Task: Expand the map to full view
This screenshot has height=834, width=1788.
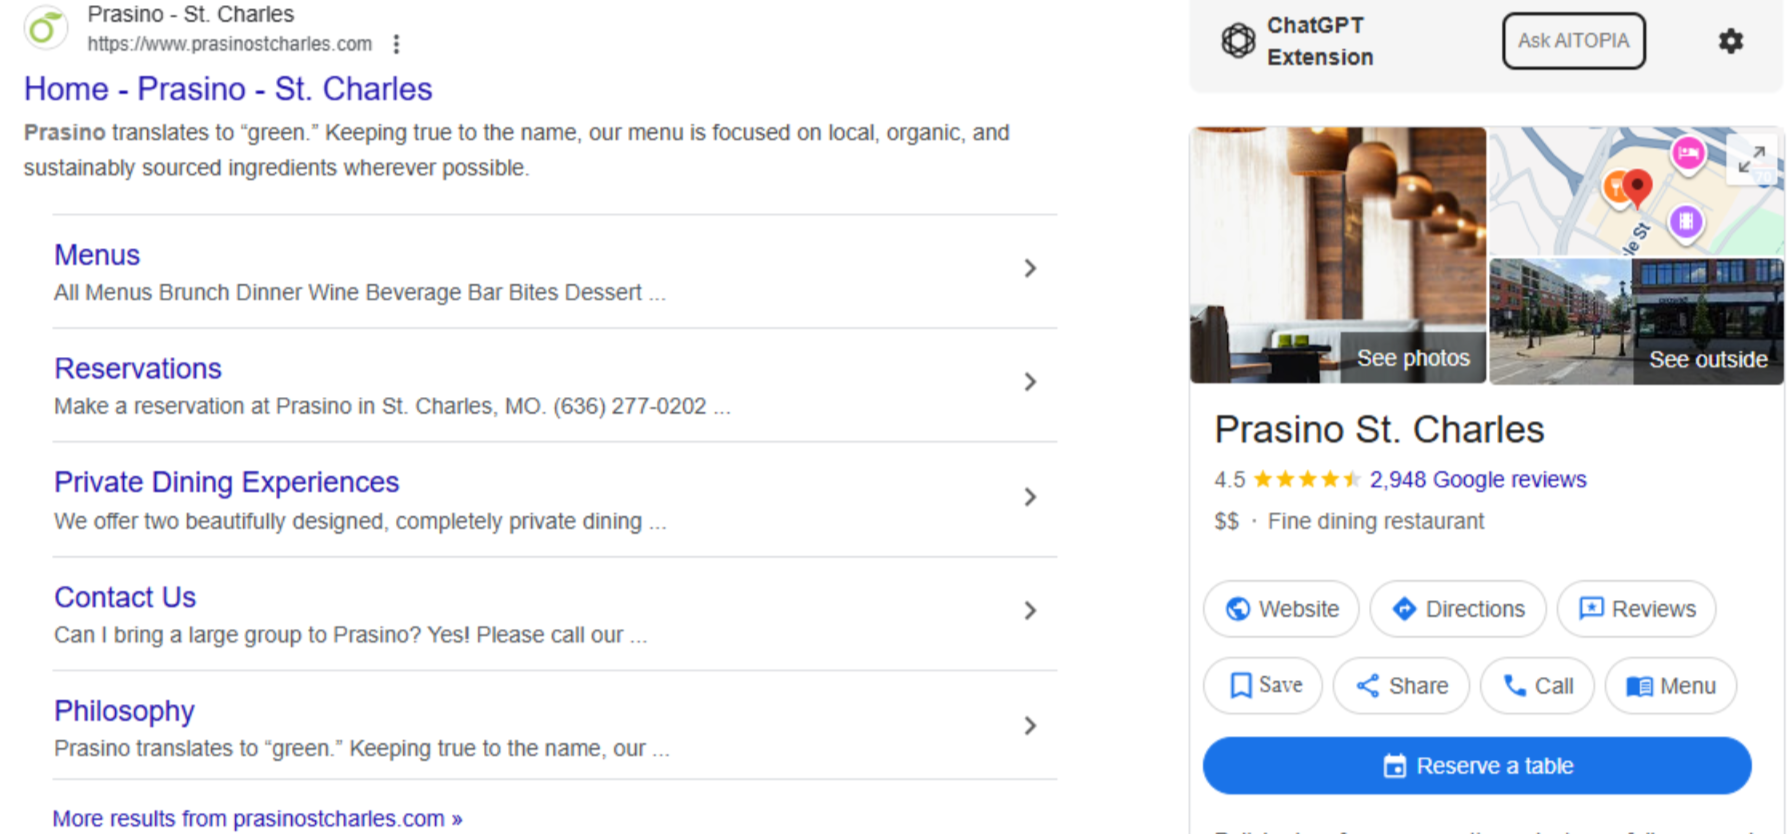Action: pyautogui.click(x=1751, y=159)
